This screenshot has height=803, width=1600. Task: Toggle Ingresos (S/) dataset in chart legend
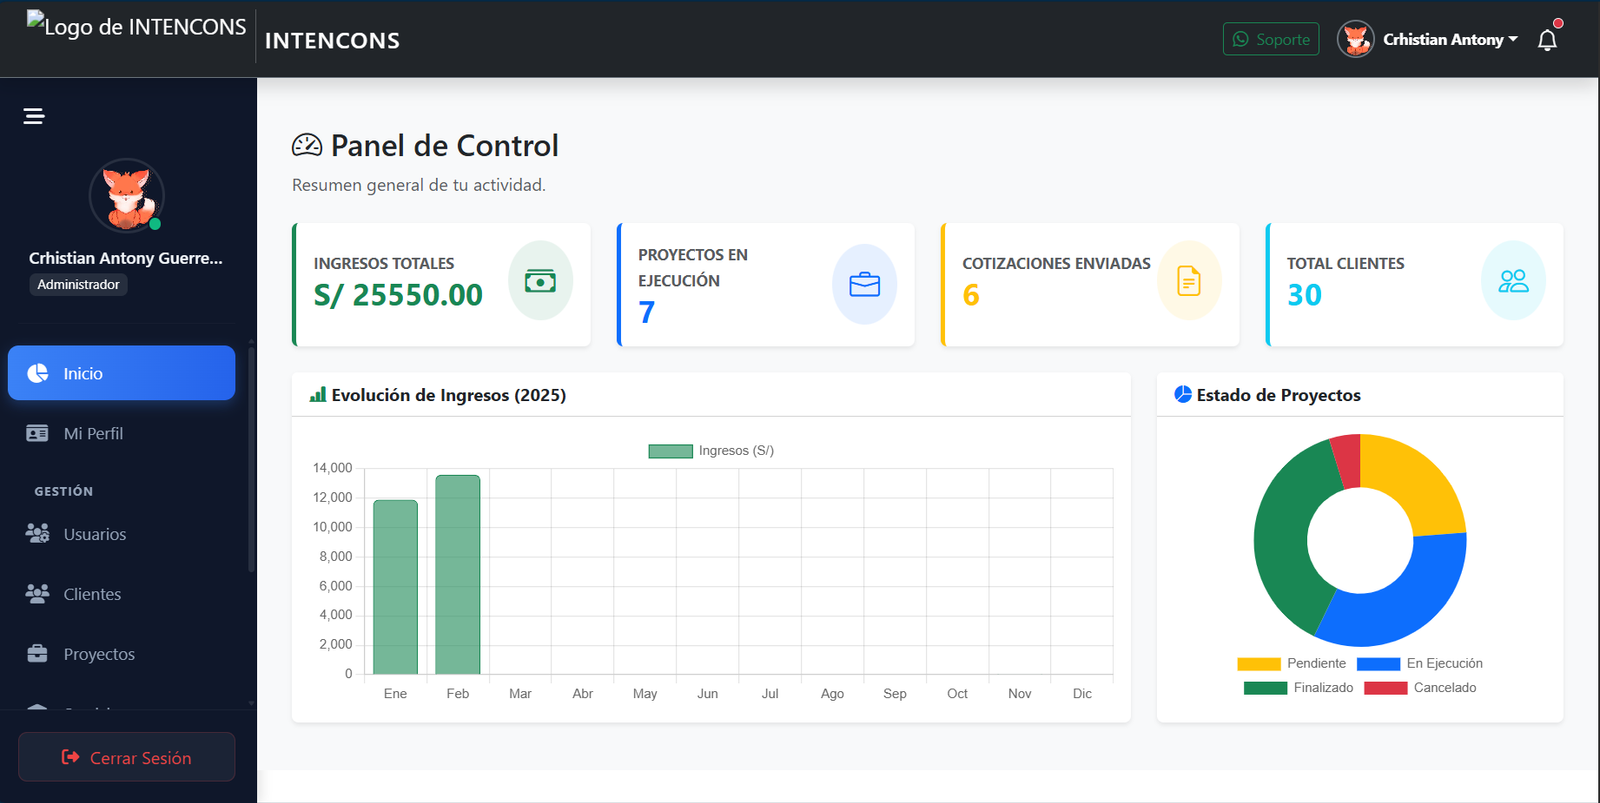pos(711,451)
